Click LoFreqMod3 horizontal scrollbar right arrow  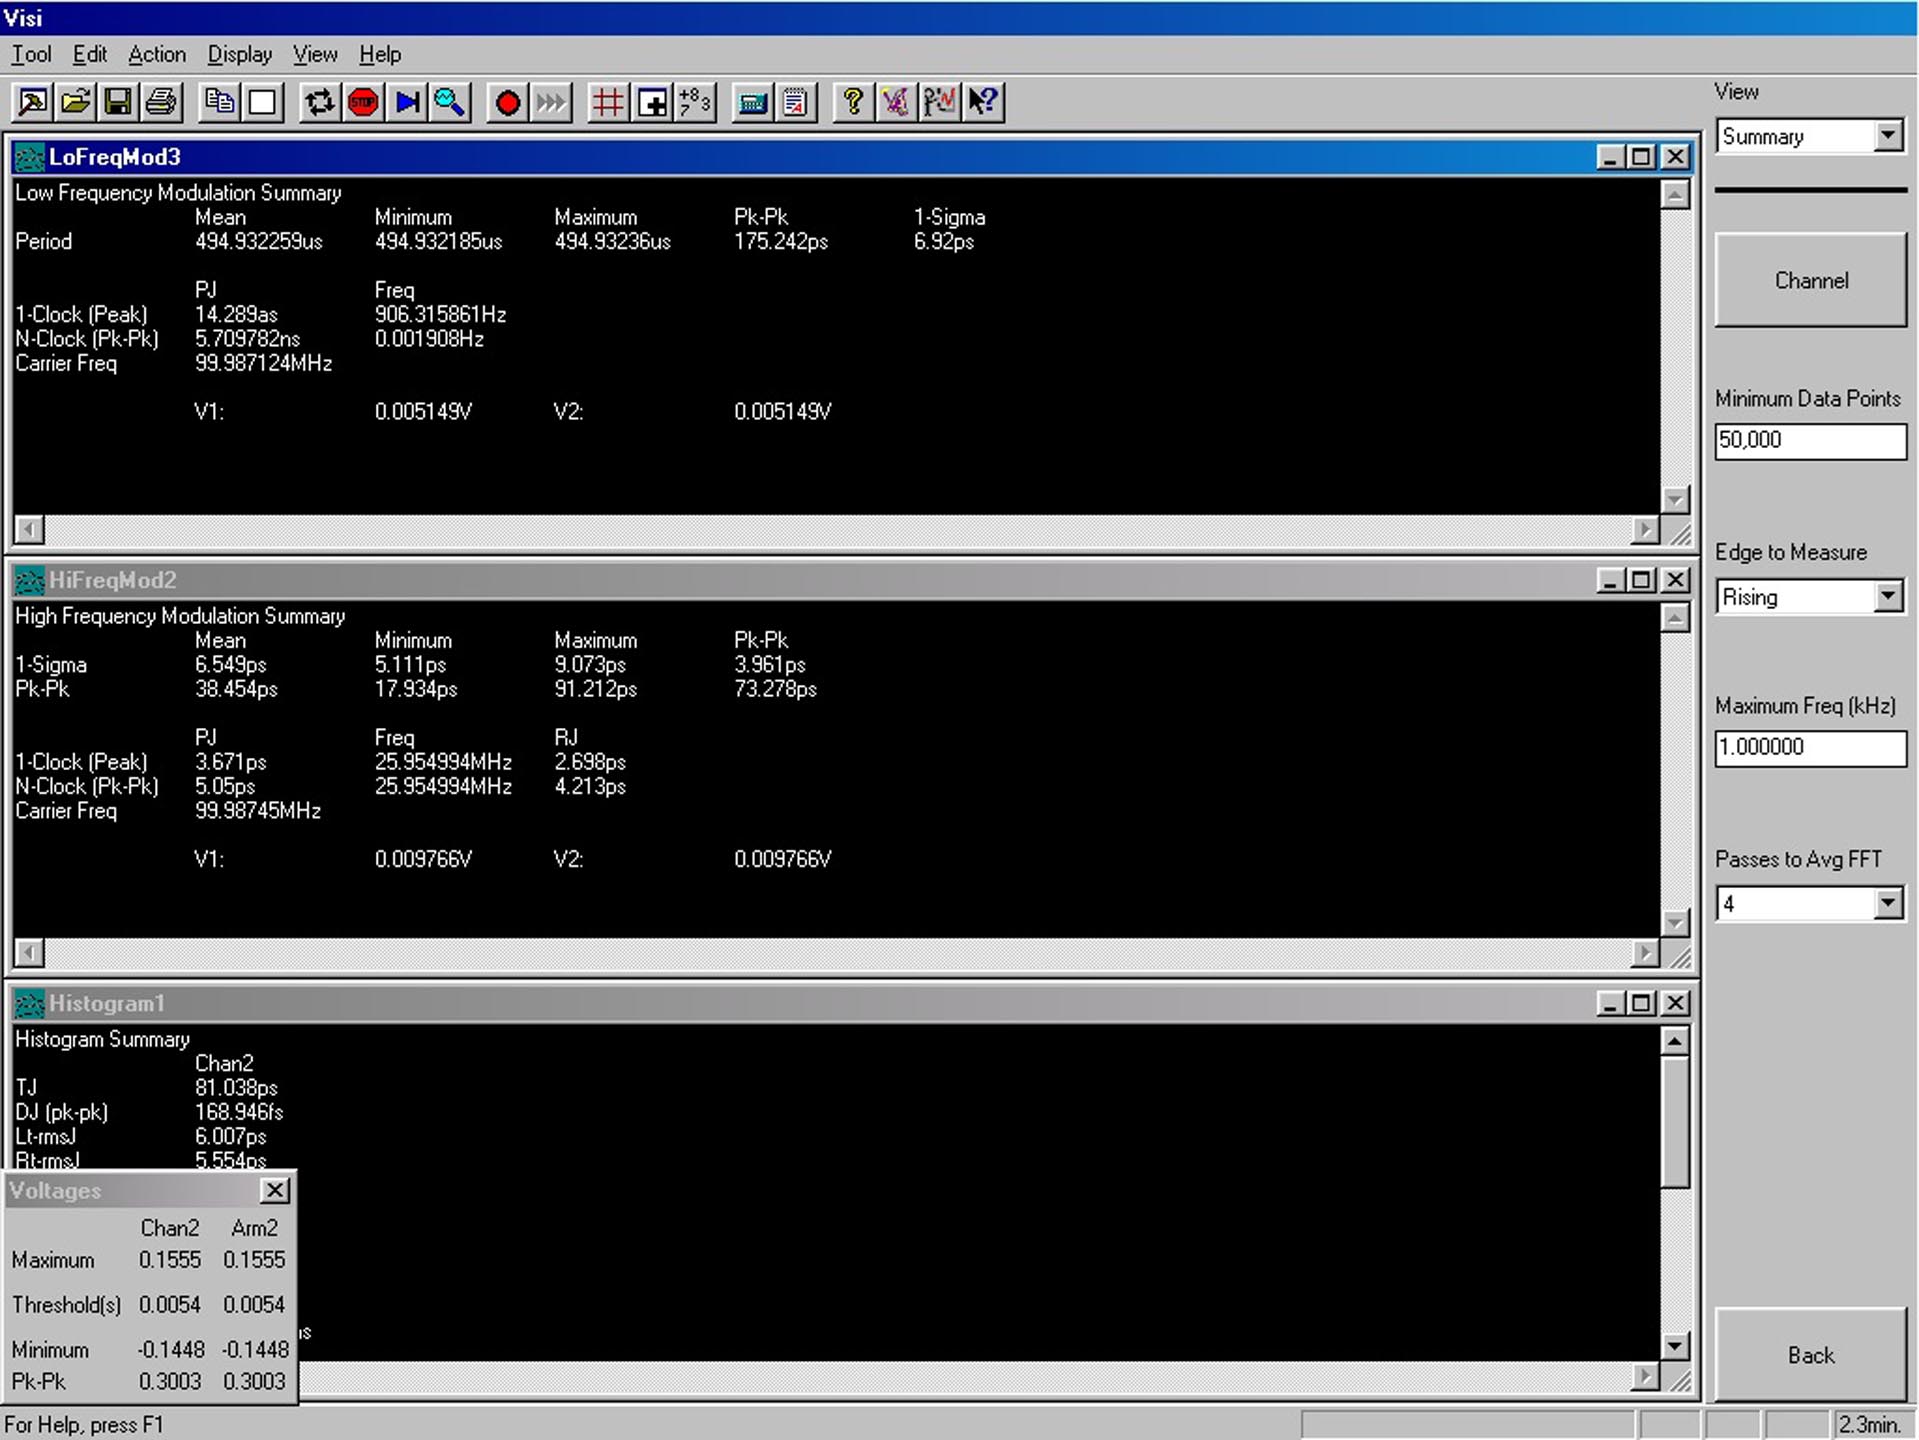click(x=1645, y=530)
